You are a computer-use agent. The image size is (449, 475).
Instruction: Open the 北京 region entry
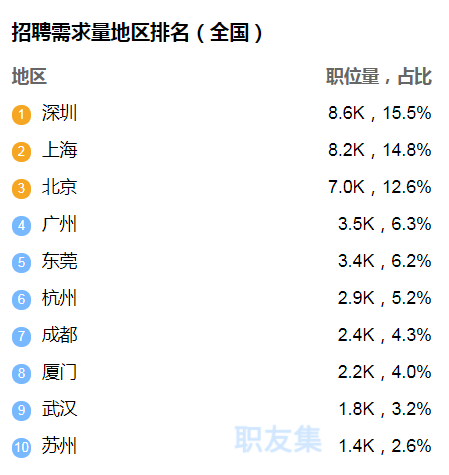[x=59, y=187]
